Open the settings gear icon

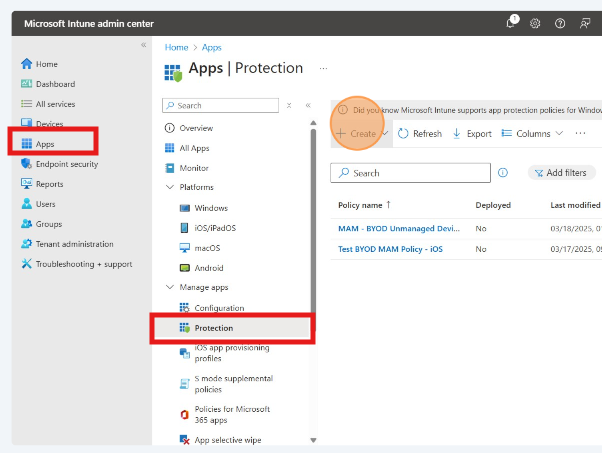(x=535, y=23)
